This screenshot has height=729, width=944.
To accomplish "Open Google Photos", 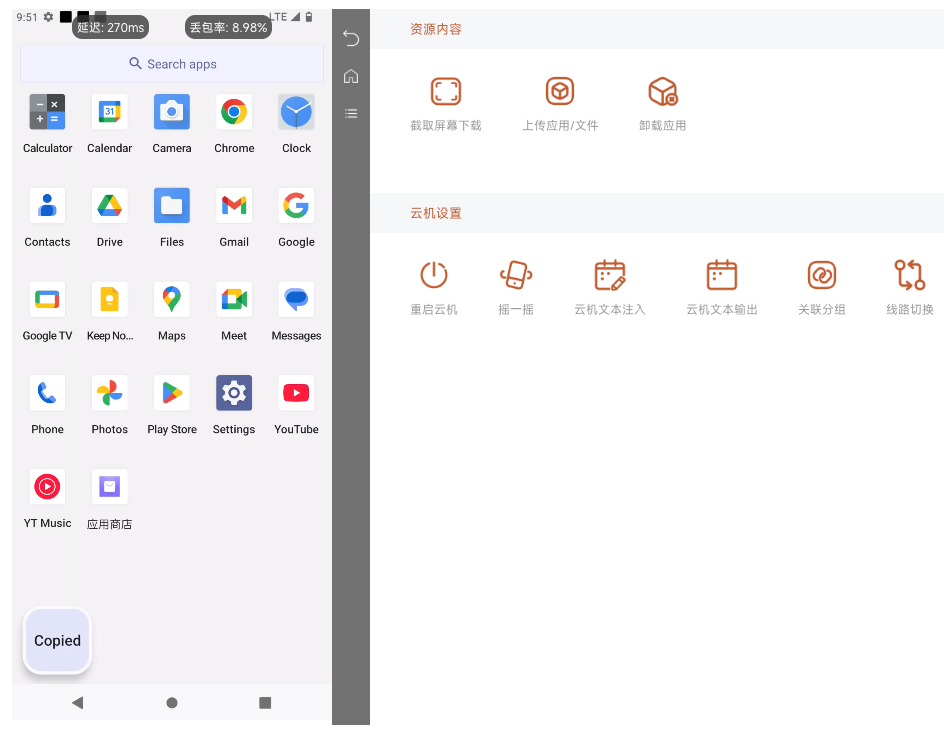I will [x=110, y=393].
